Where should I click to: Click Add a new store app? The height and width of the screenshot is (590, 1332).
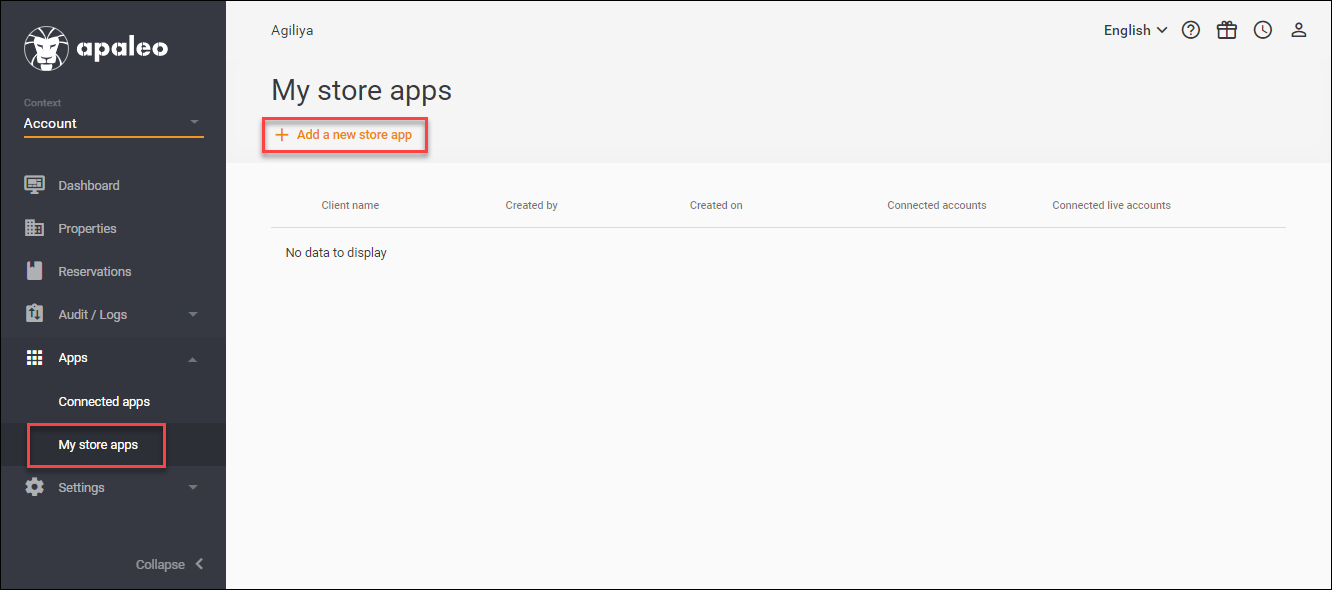coord(344,134)
